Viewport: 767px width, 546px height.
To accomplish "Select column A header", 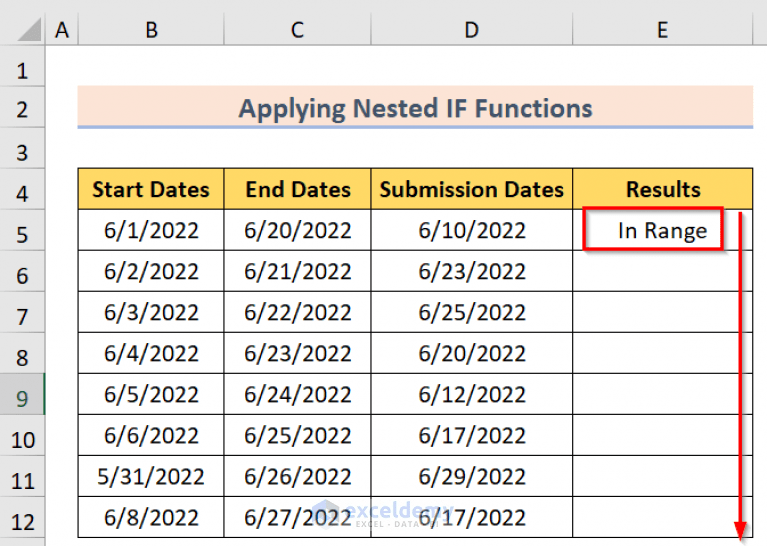I will point(62,30).
